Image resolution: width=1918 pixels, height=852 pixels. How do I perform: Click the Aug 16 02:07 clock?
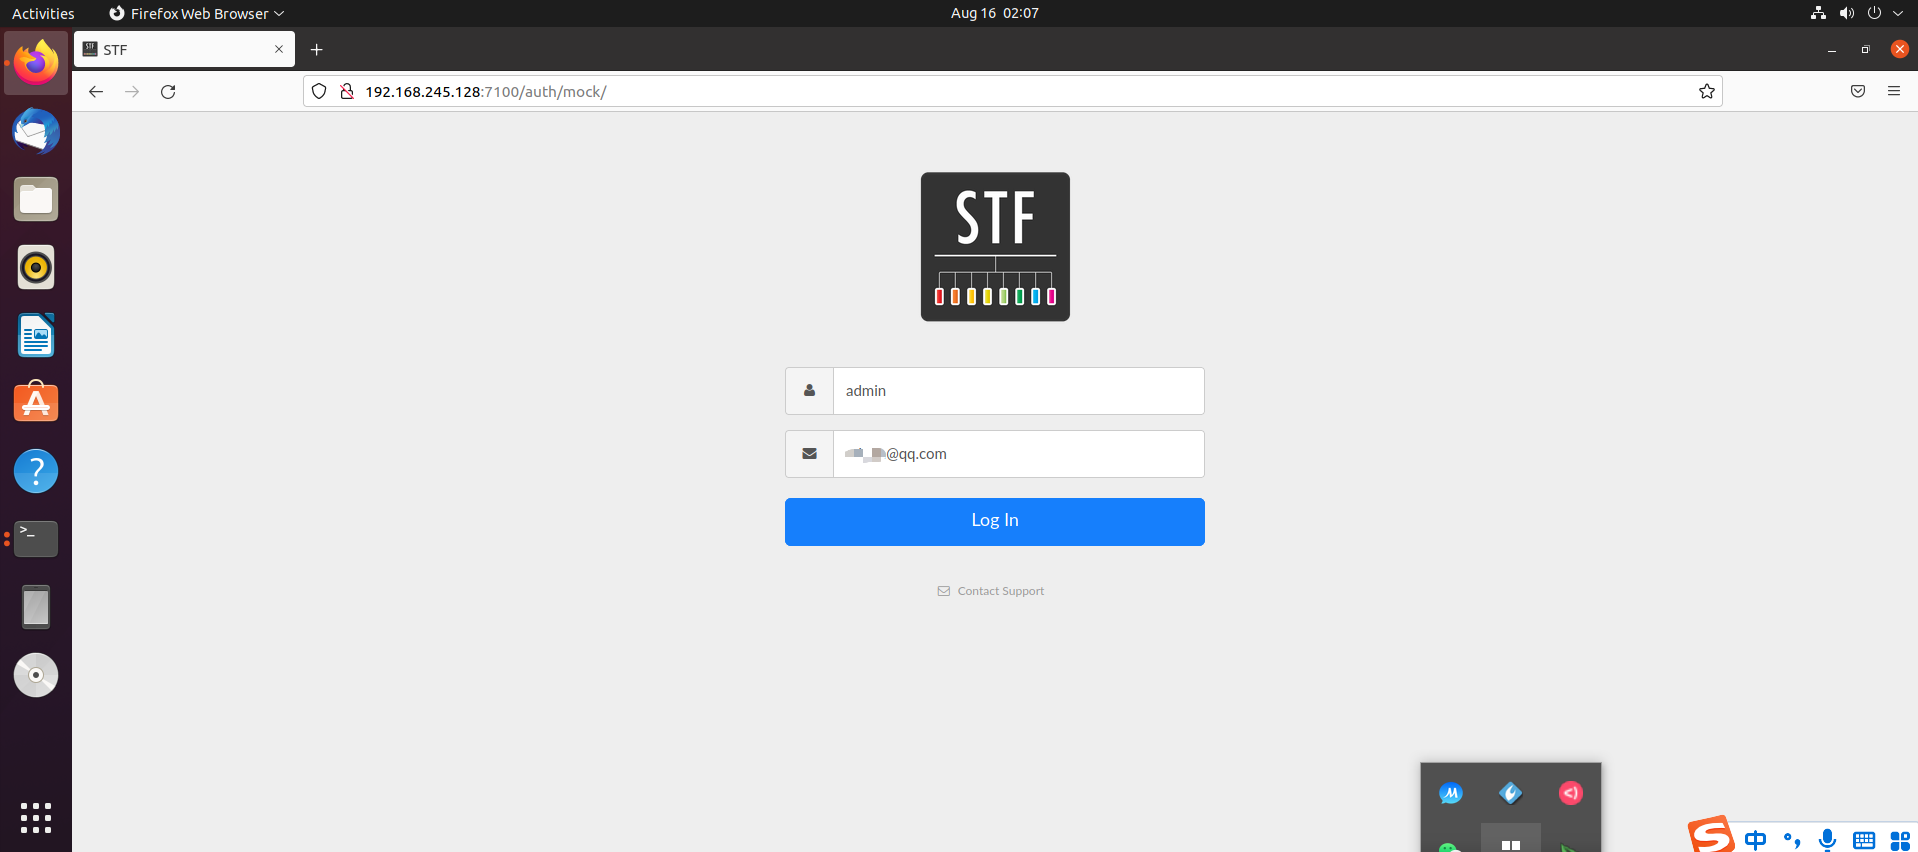[995, 13]
